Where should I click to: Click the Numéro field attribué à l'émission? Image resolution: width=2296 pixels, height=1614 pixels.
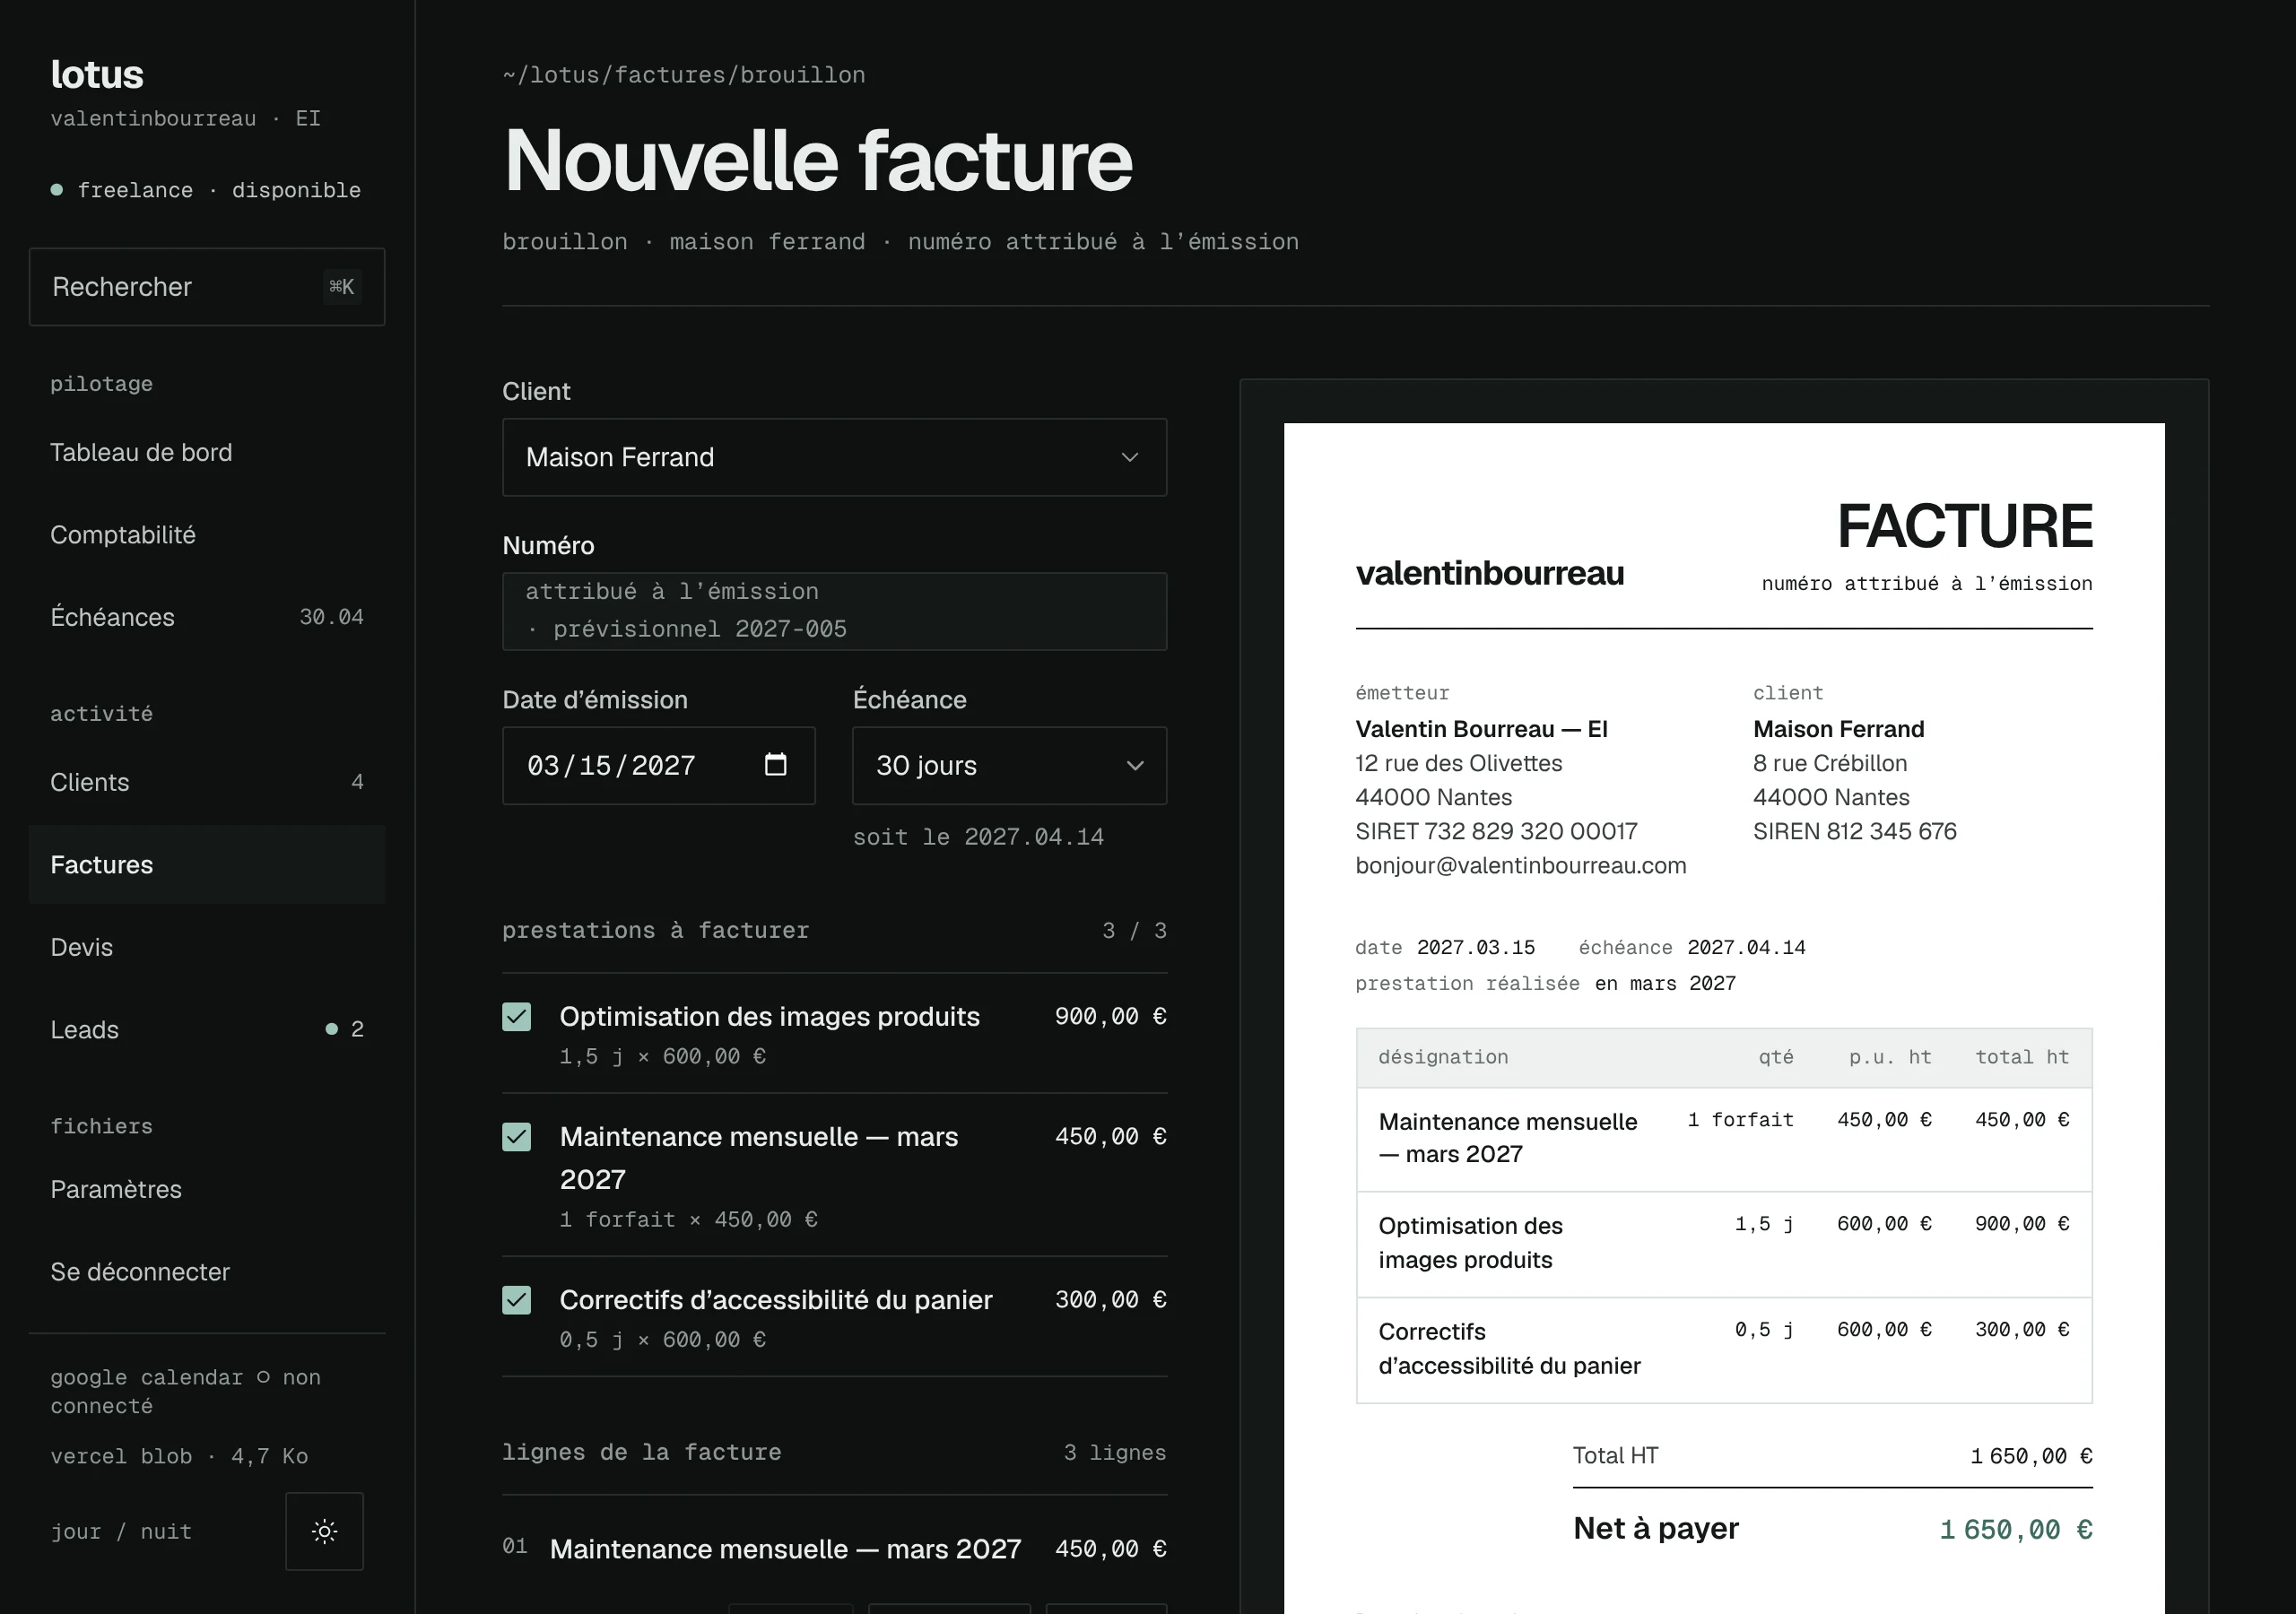point(834,611)
